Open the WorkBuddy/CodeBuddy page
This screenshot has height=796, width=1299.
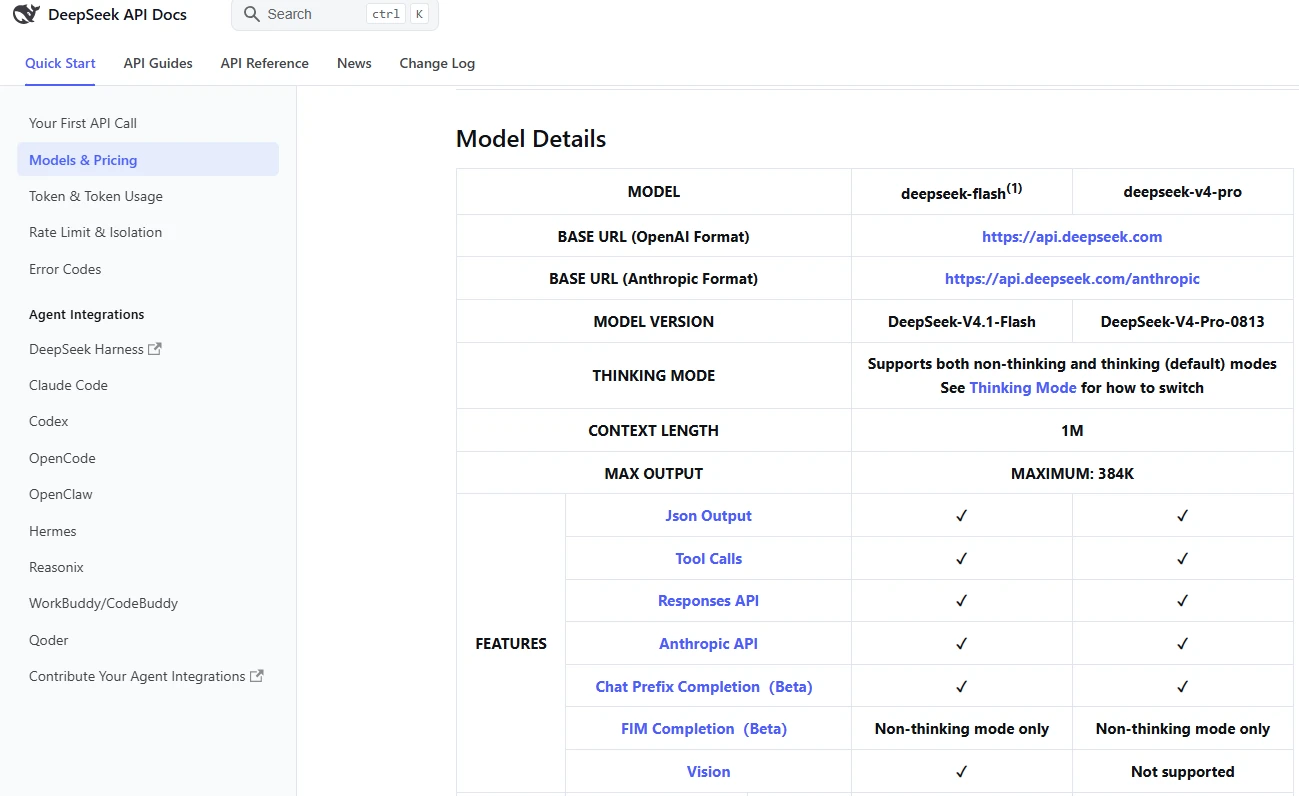pyautogui.click(x=103, y=603)
